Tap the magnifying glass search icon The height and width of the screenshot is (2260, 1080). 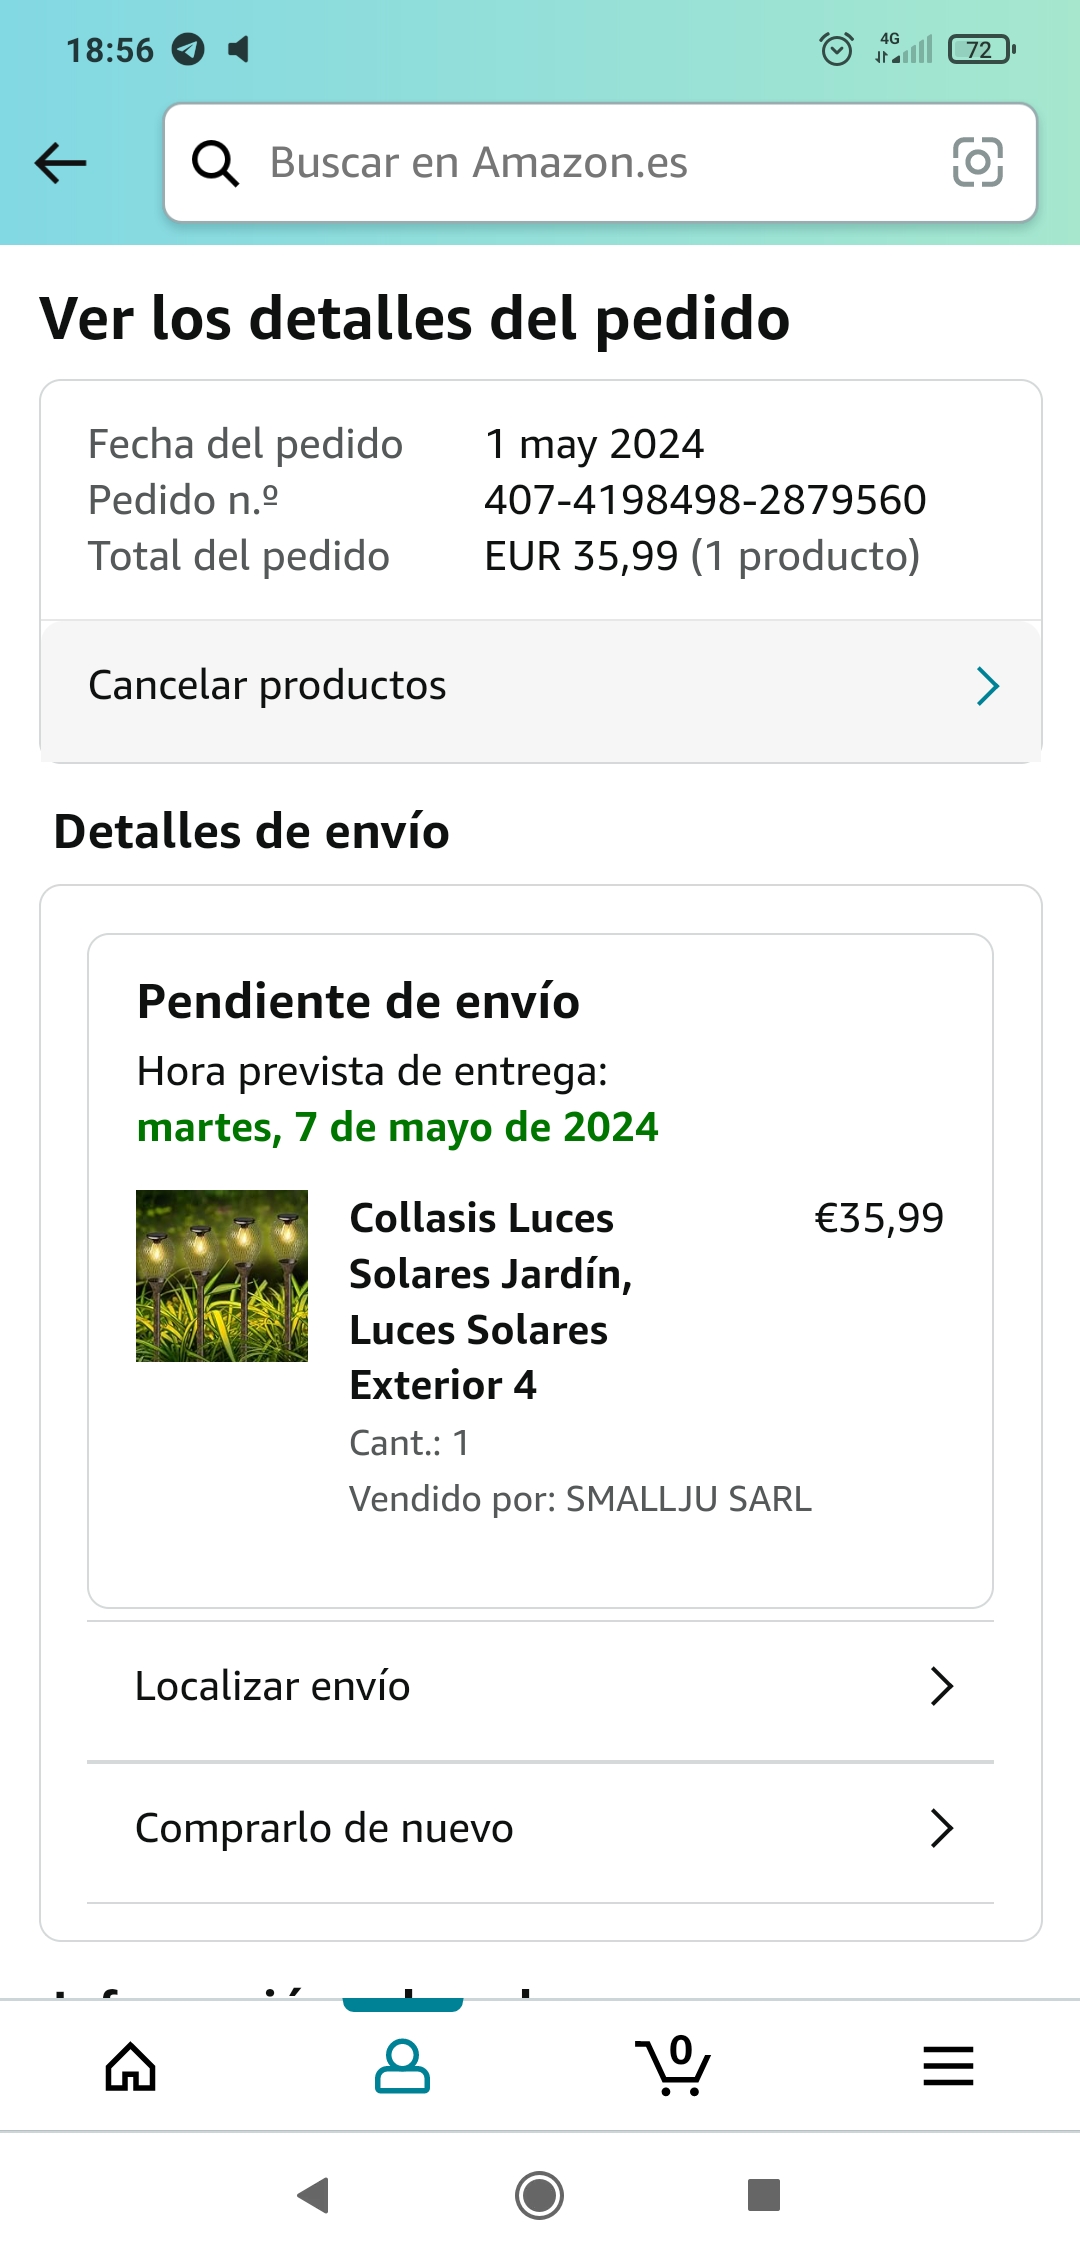tap(215, 163)
